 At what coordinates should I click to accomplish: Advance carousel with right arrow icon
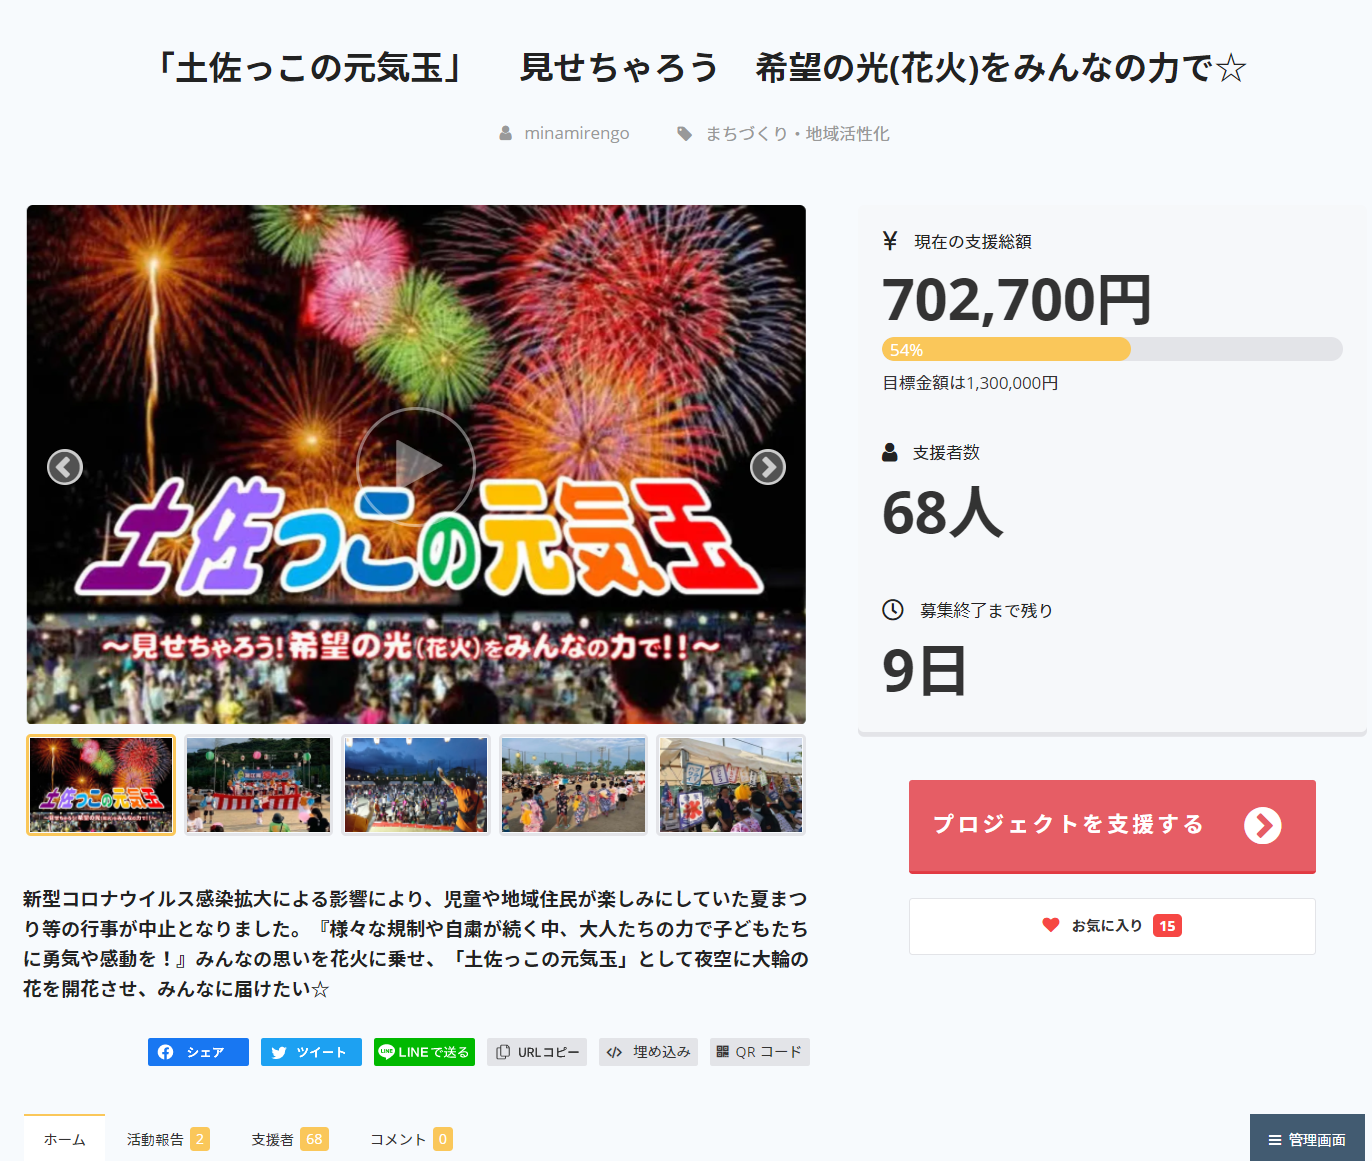[x=768, y=467]
